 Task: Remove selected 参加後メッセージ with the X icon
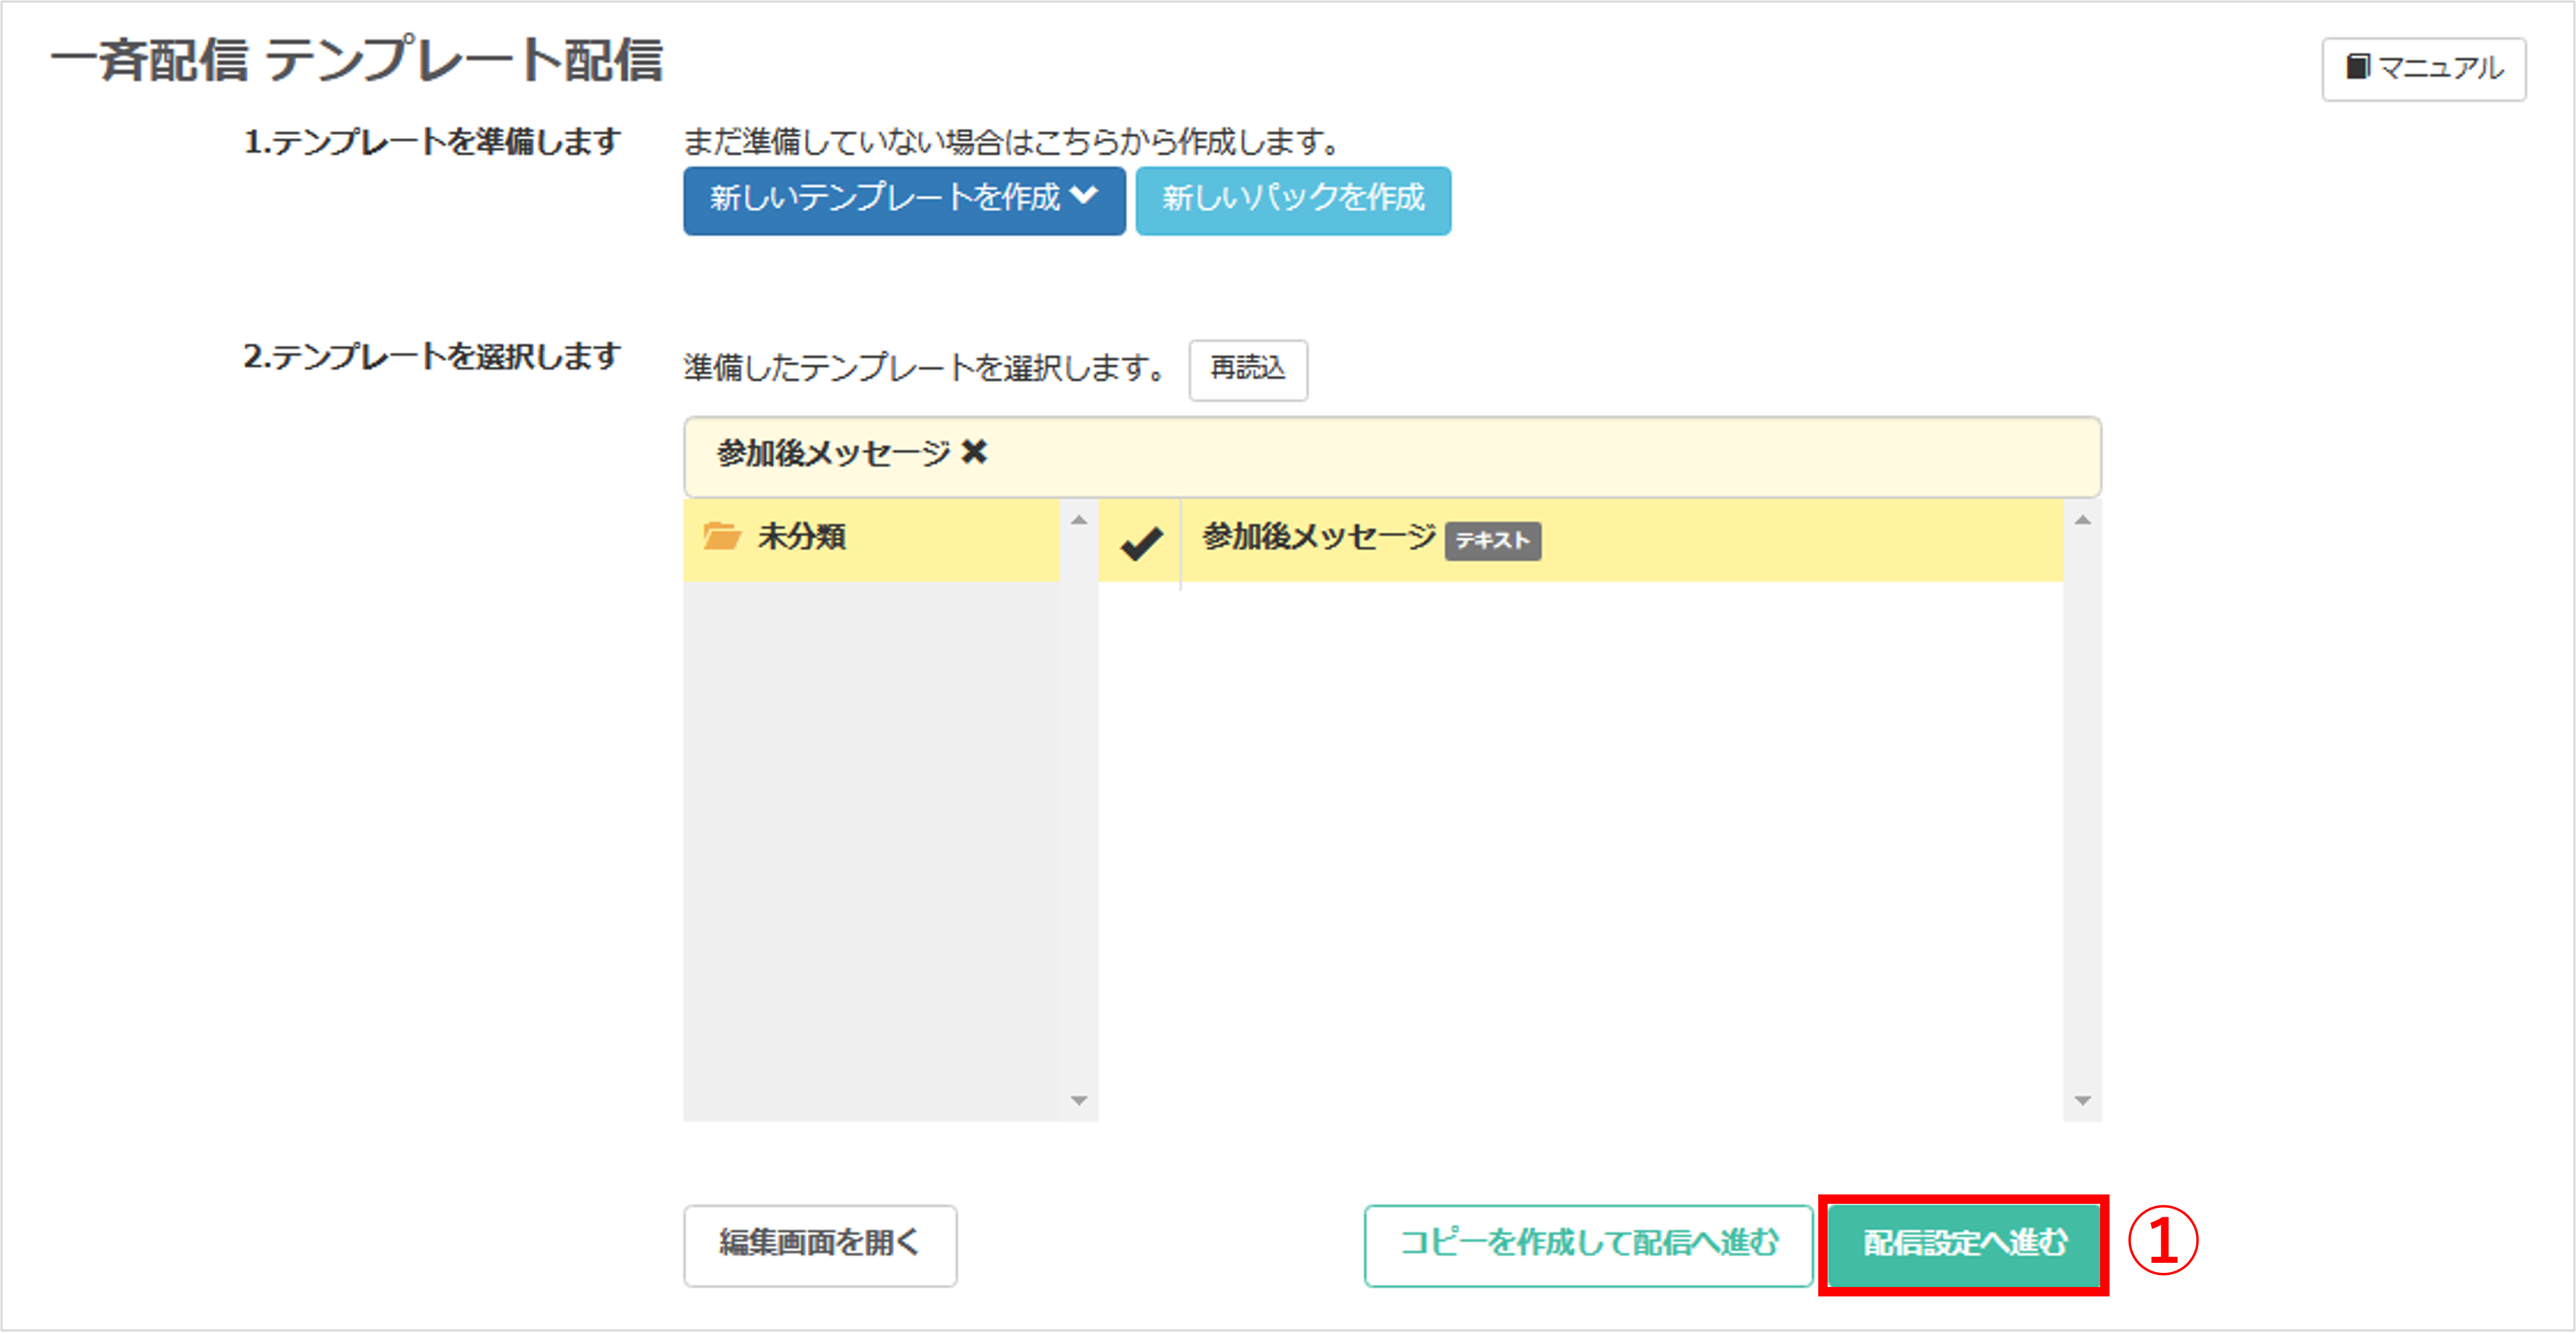tap(973, 453)
